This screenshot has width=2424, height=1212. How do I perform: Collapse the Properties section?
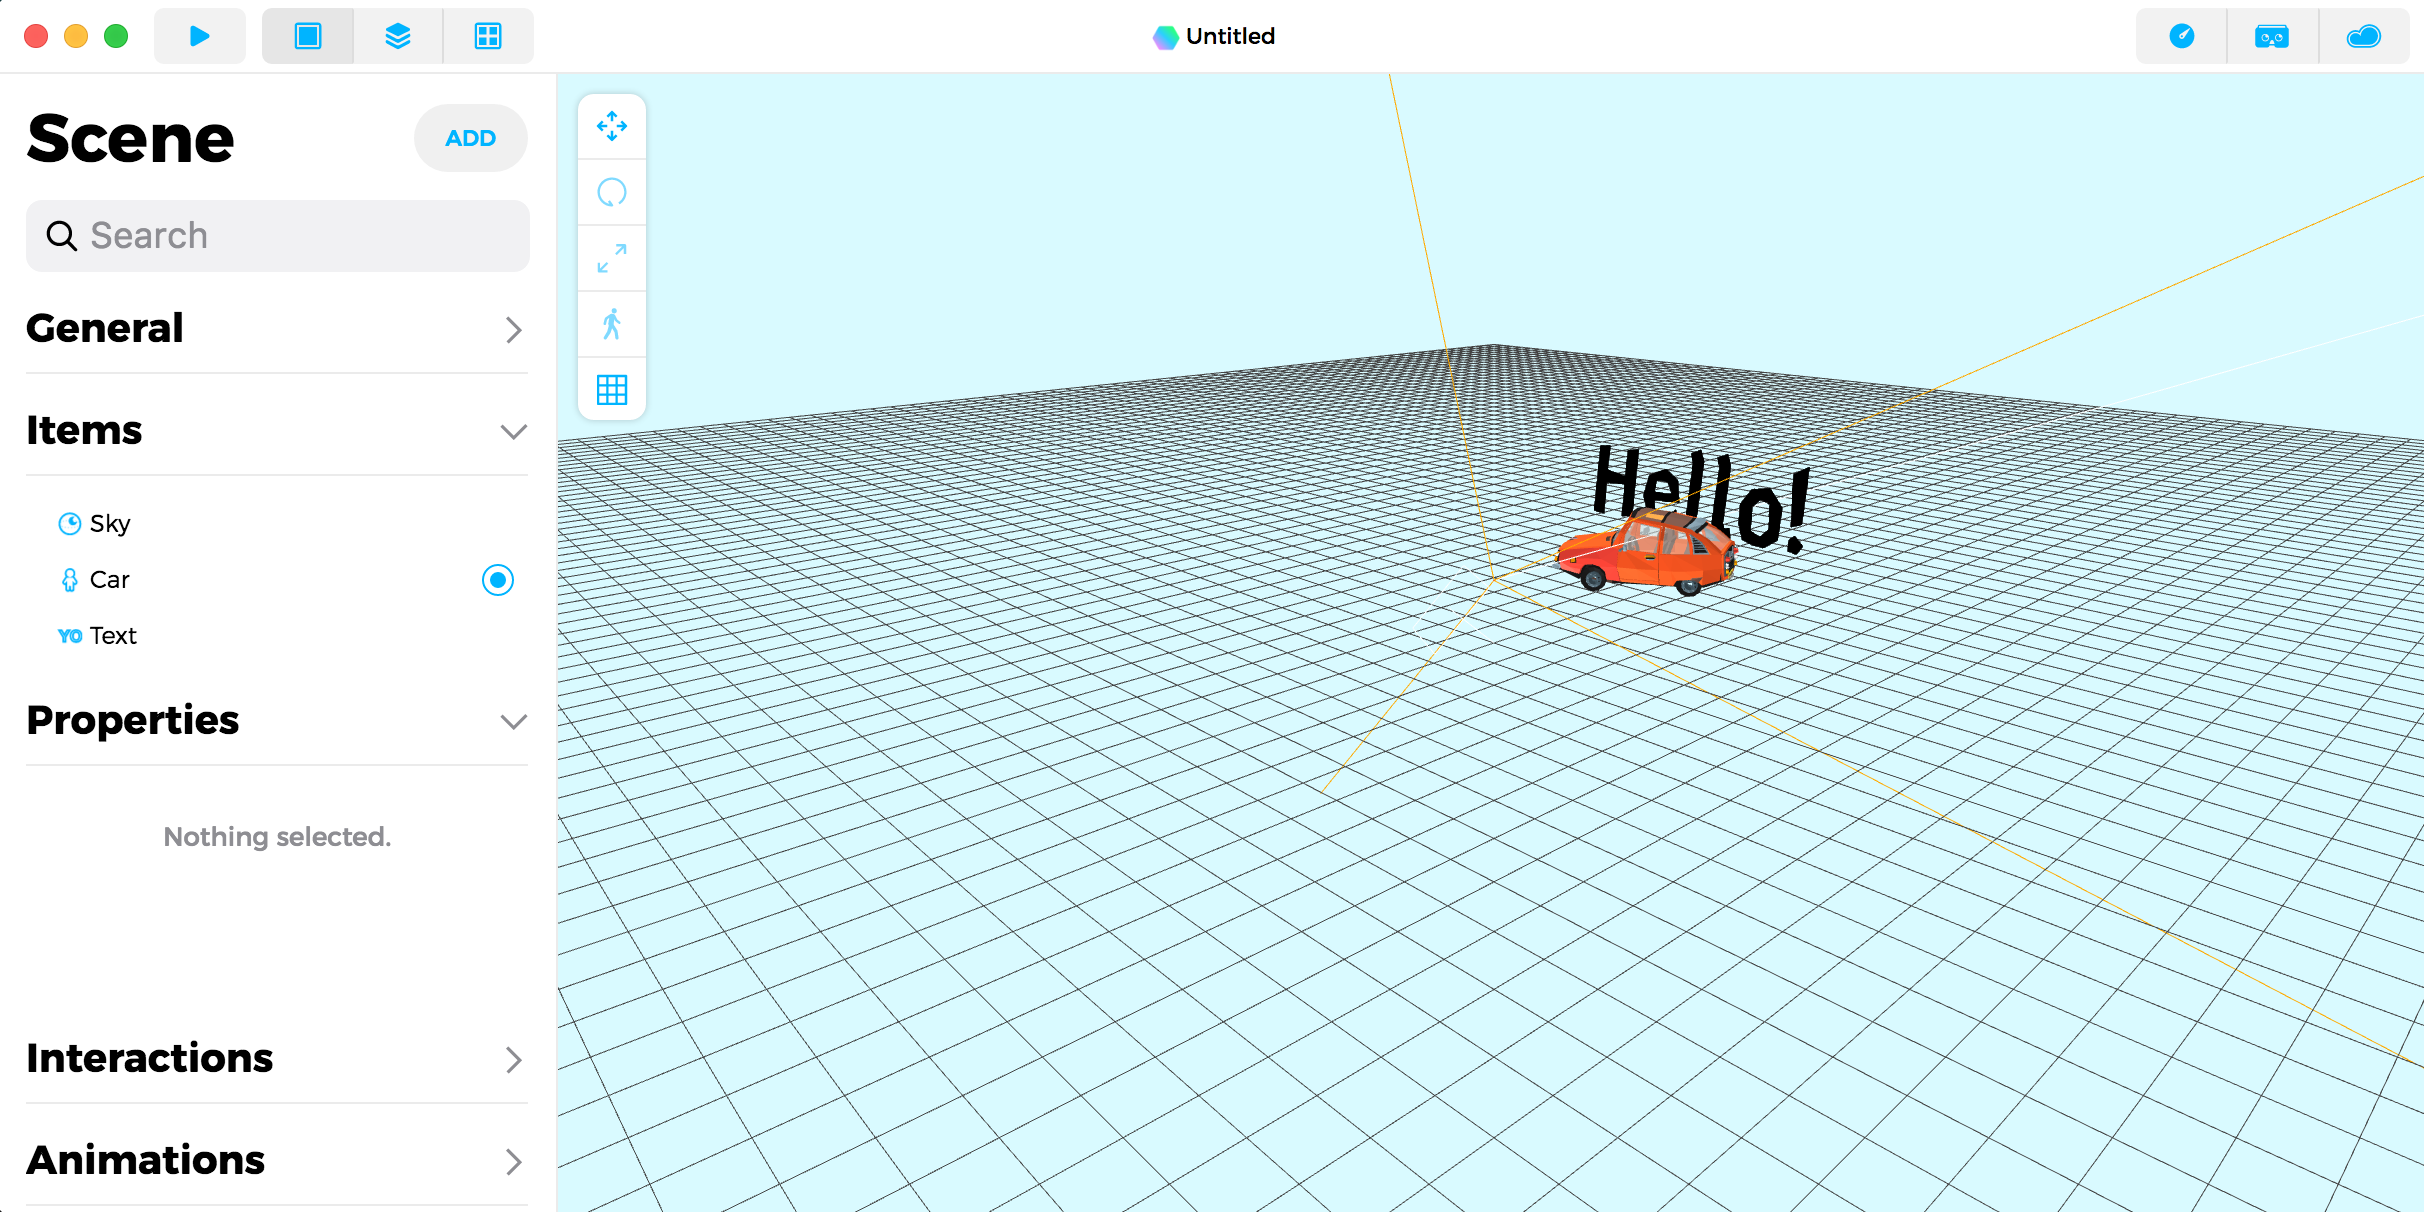[513, 722]
